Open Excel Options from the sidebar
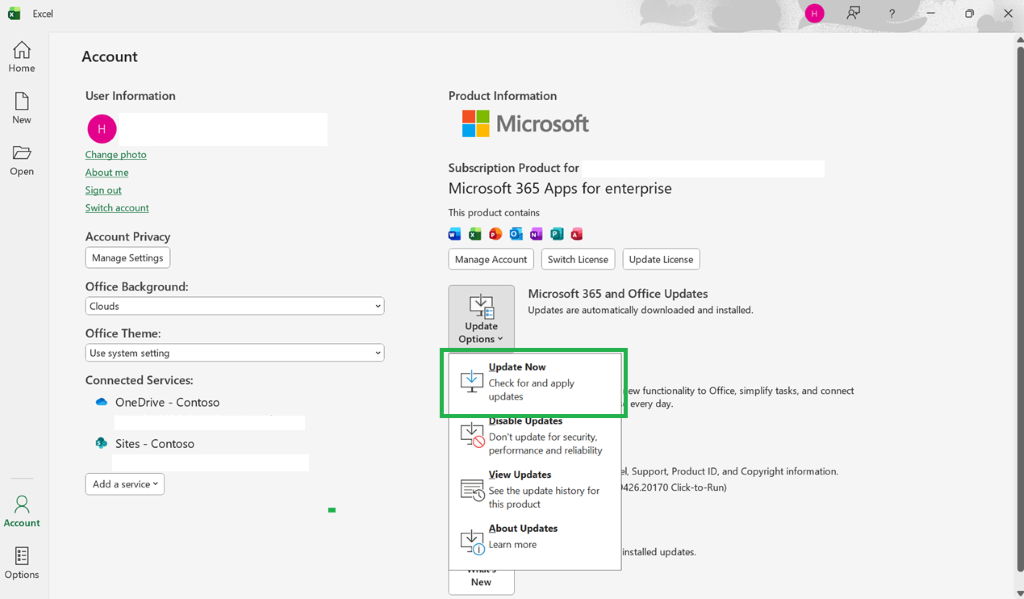 point(22,563)
